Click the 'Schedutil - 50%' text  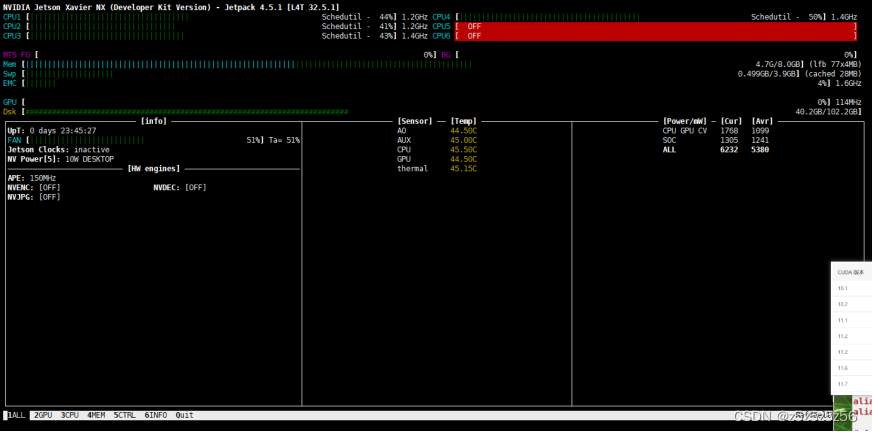tap(788, 17)
